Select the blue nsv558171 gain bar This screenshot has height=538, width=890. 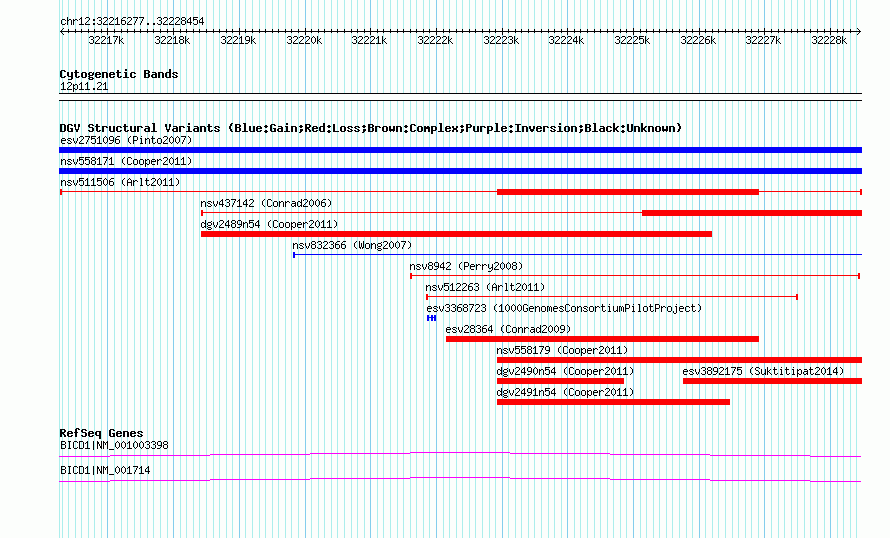460,171
